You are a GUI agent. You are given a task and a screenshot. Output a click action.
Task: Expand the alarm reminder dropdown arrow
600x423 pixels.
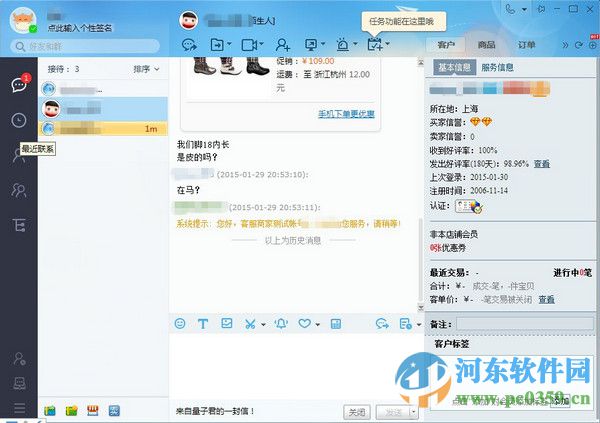click(x=355, y=44)
